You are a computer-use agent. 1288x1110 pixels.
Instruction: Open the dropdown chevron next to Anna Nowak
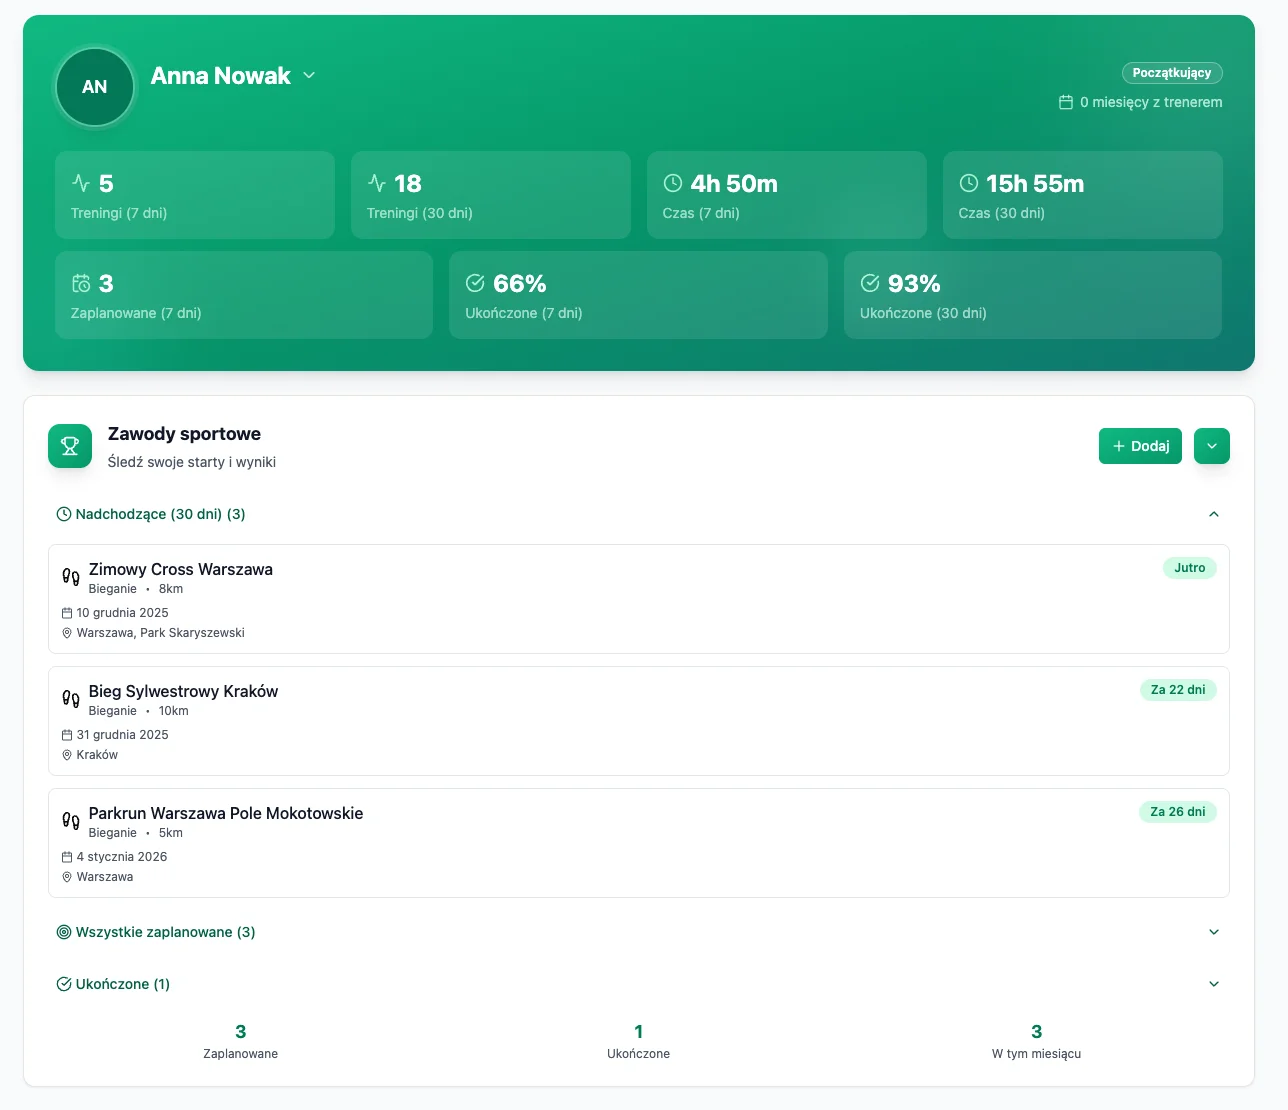(x=309, y=76)
